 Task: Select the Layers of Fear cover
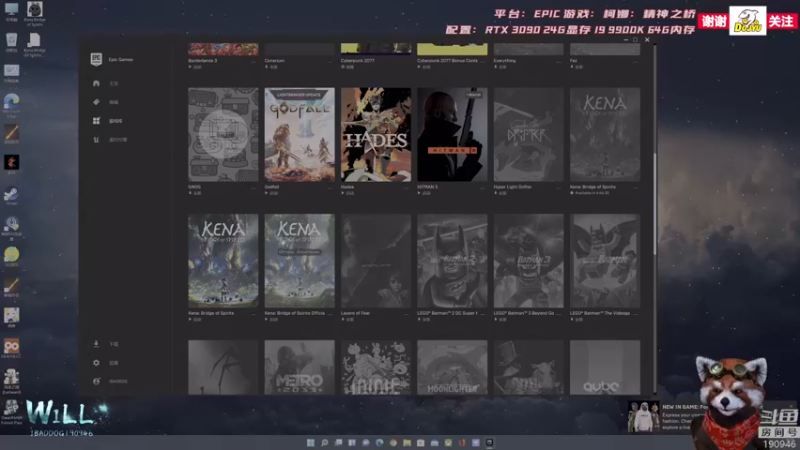[376, 261]
